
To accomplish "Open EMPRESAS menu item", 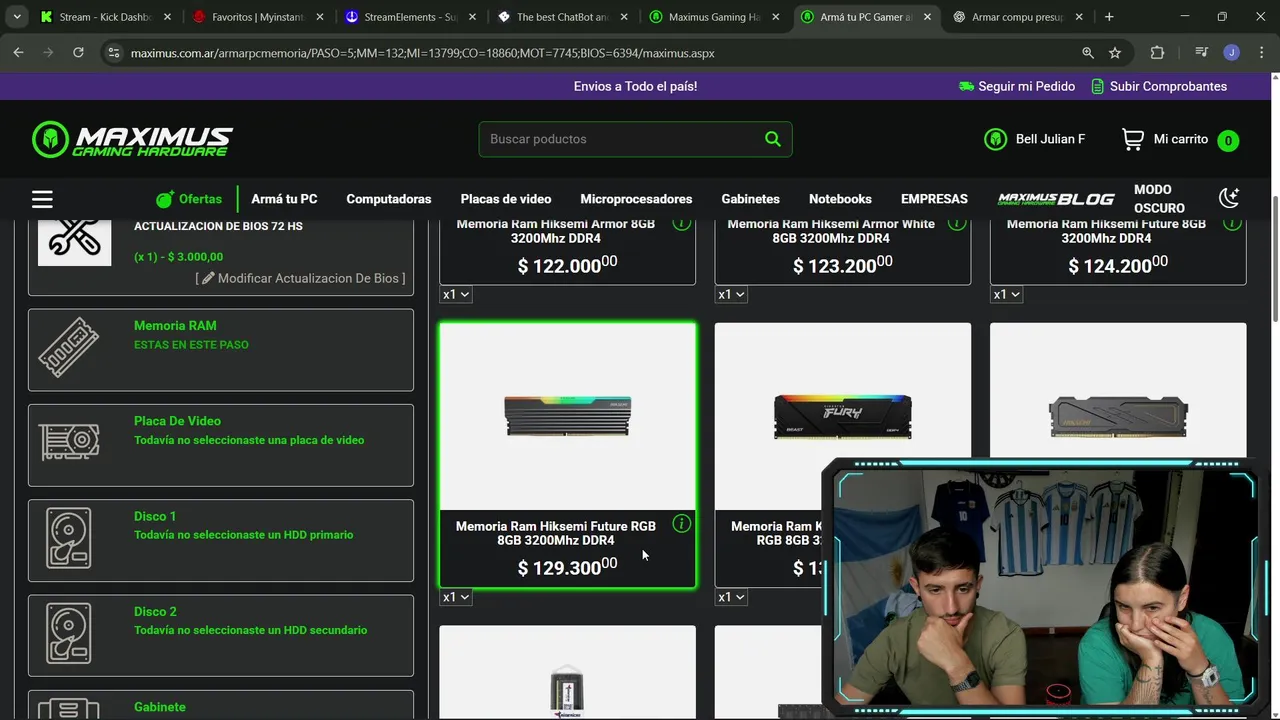I will (x=934, y=199).
